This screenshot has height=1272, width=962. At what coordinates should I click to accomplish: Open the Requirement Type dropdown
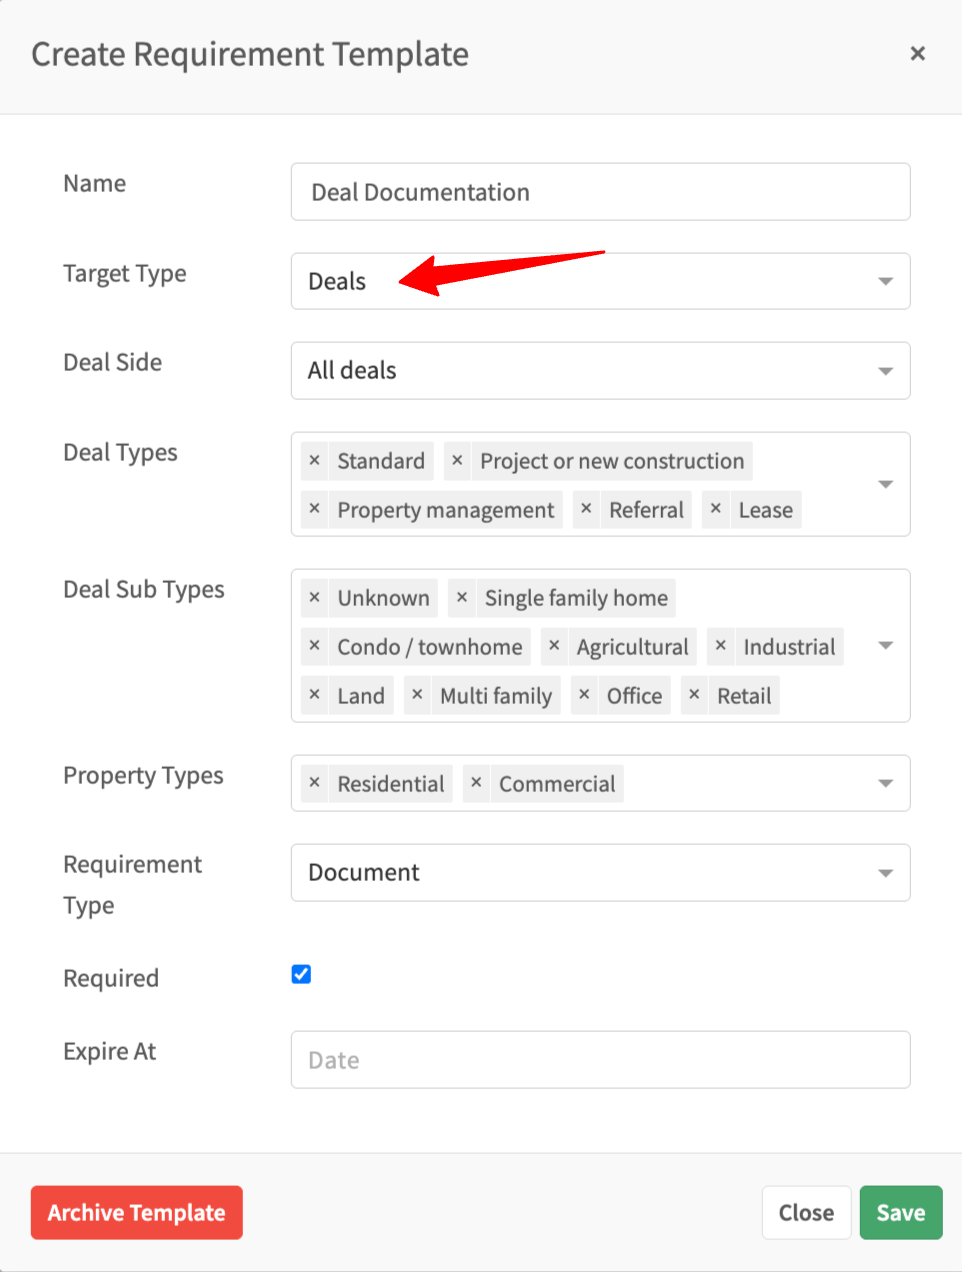(x=600, y=873)
